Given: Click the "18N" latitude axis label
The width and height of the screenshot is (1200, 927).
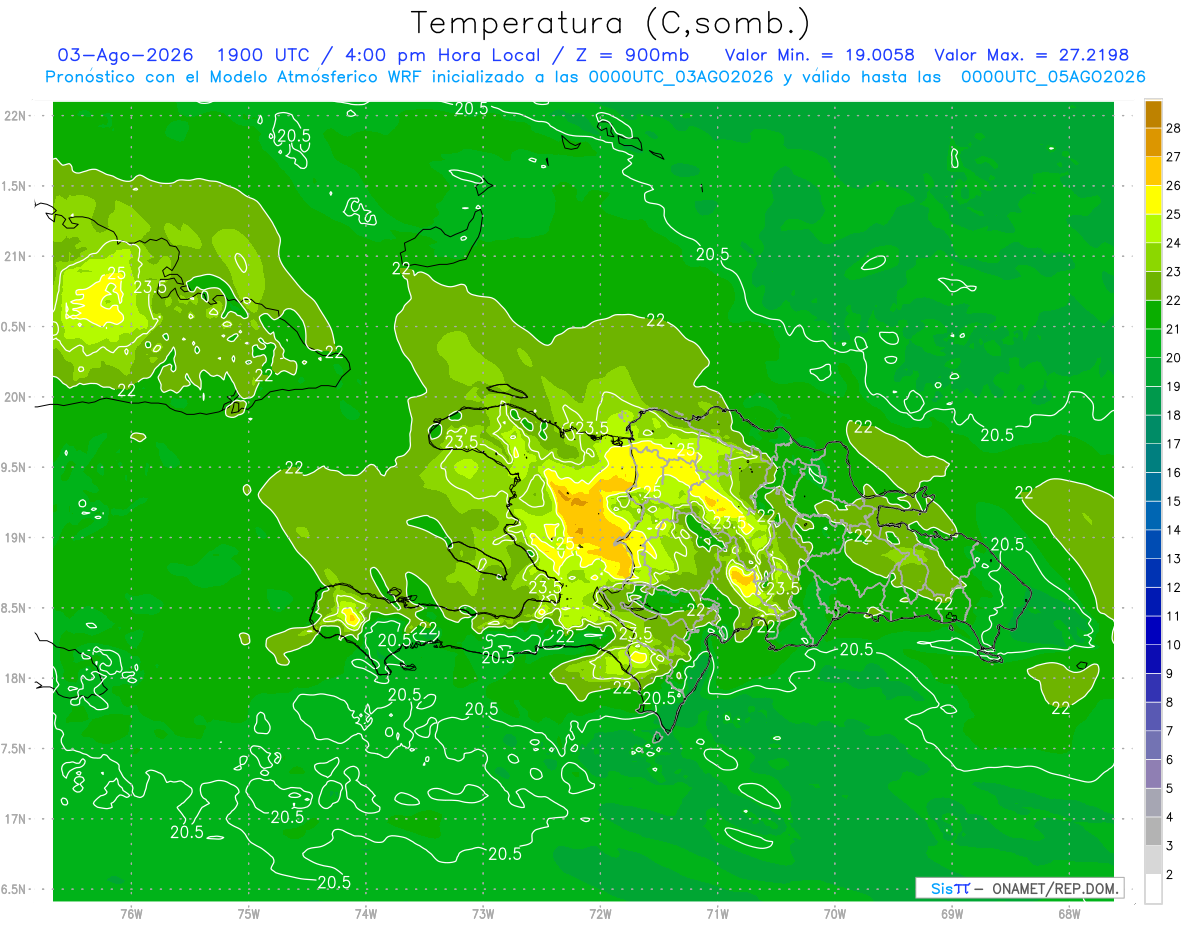Looking at the screenshot, I should pos(15,678).
